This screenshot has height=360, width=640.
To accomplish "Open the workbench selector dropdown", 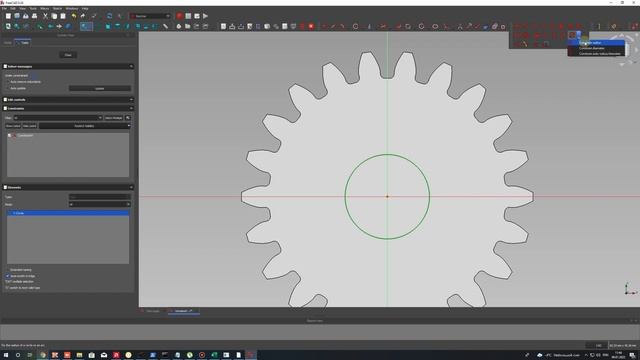I will click(x=150, y=16).
